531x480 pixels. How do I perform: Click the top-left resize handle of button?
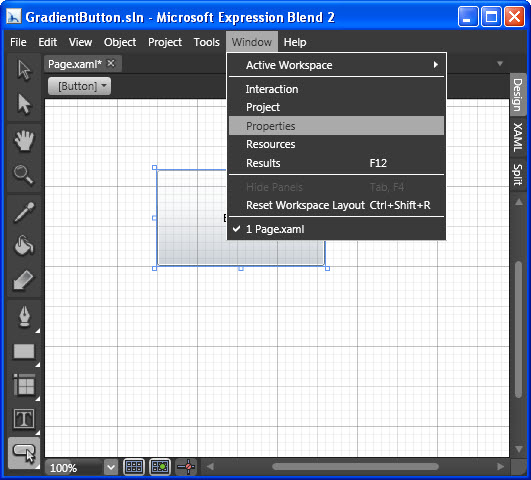(154, 167)
